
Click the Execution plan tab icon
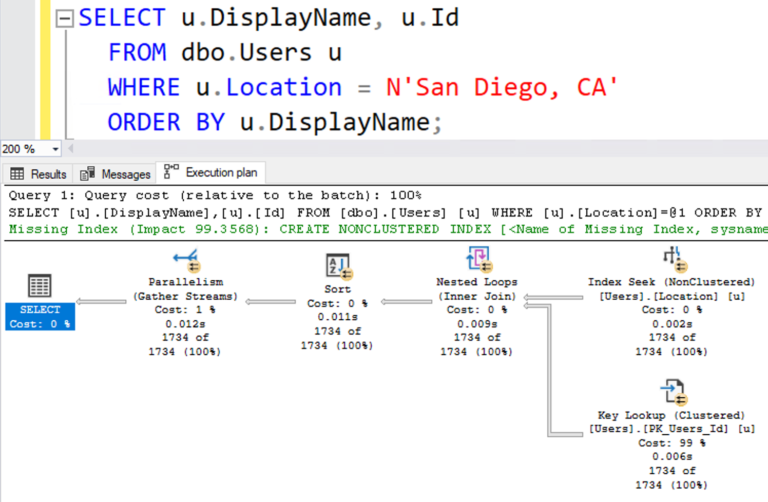(171, 172)
